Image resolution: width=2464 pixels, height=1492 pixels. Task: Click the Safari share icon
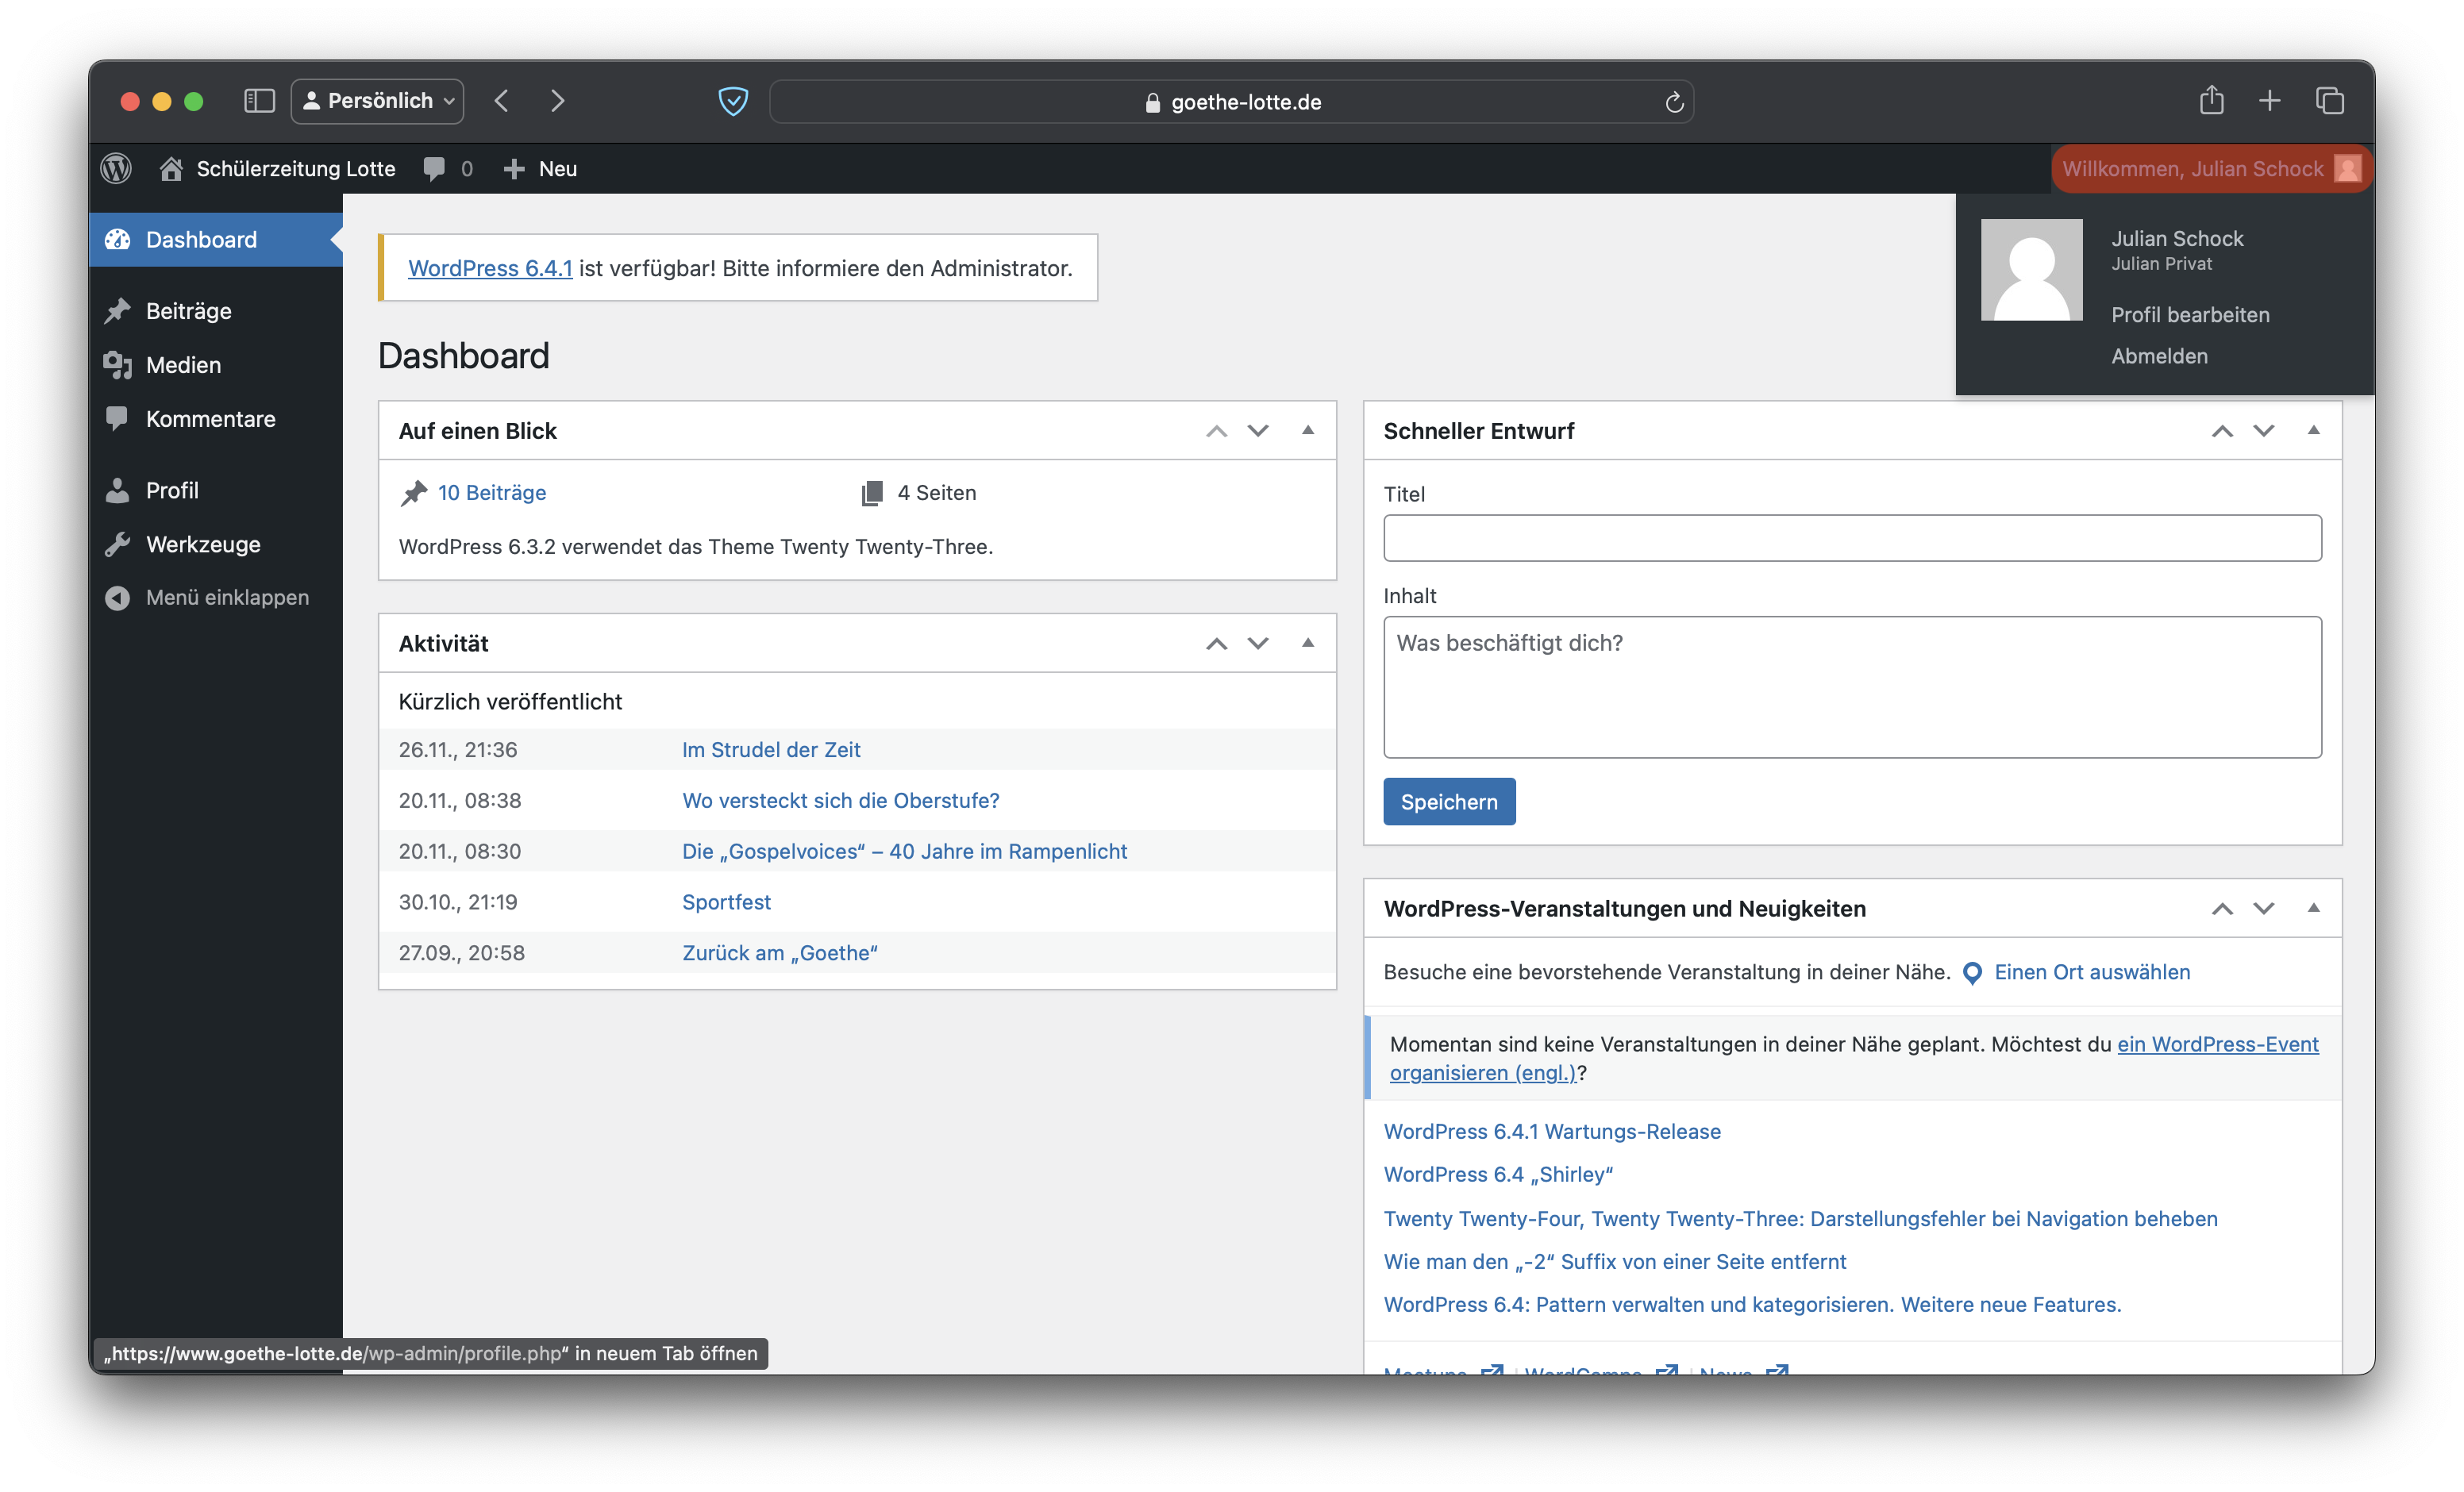(x=2211, y=101)
